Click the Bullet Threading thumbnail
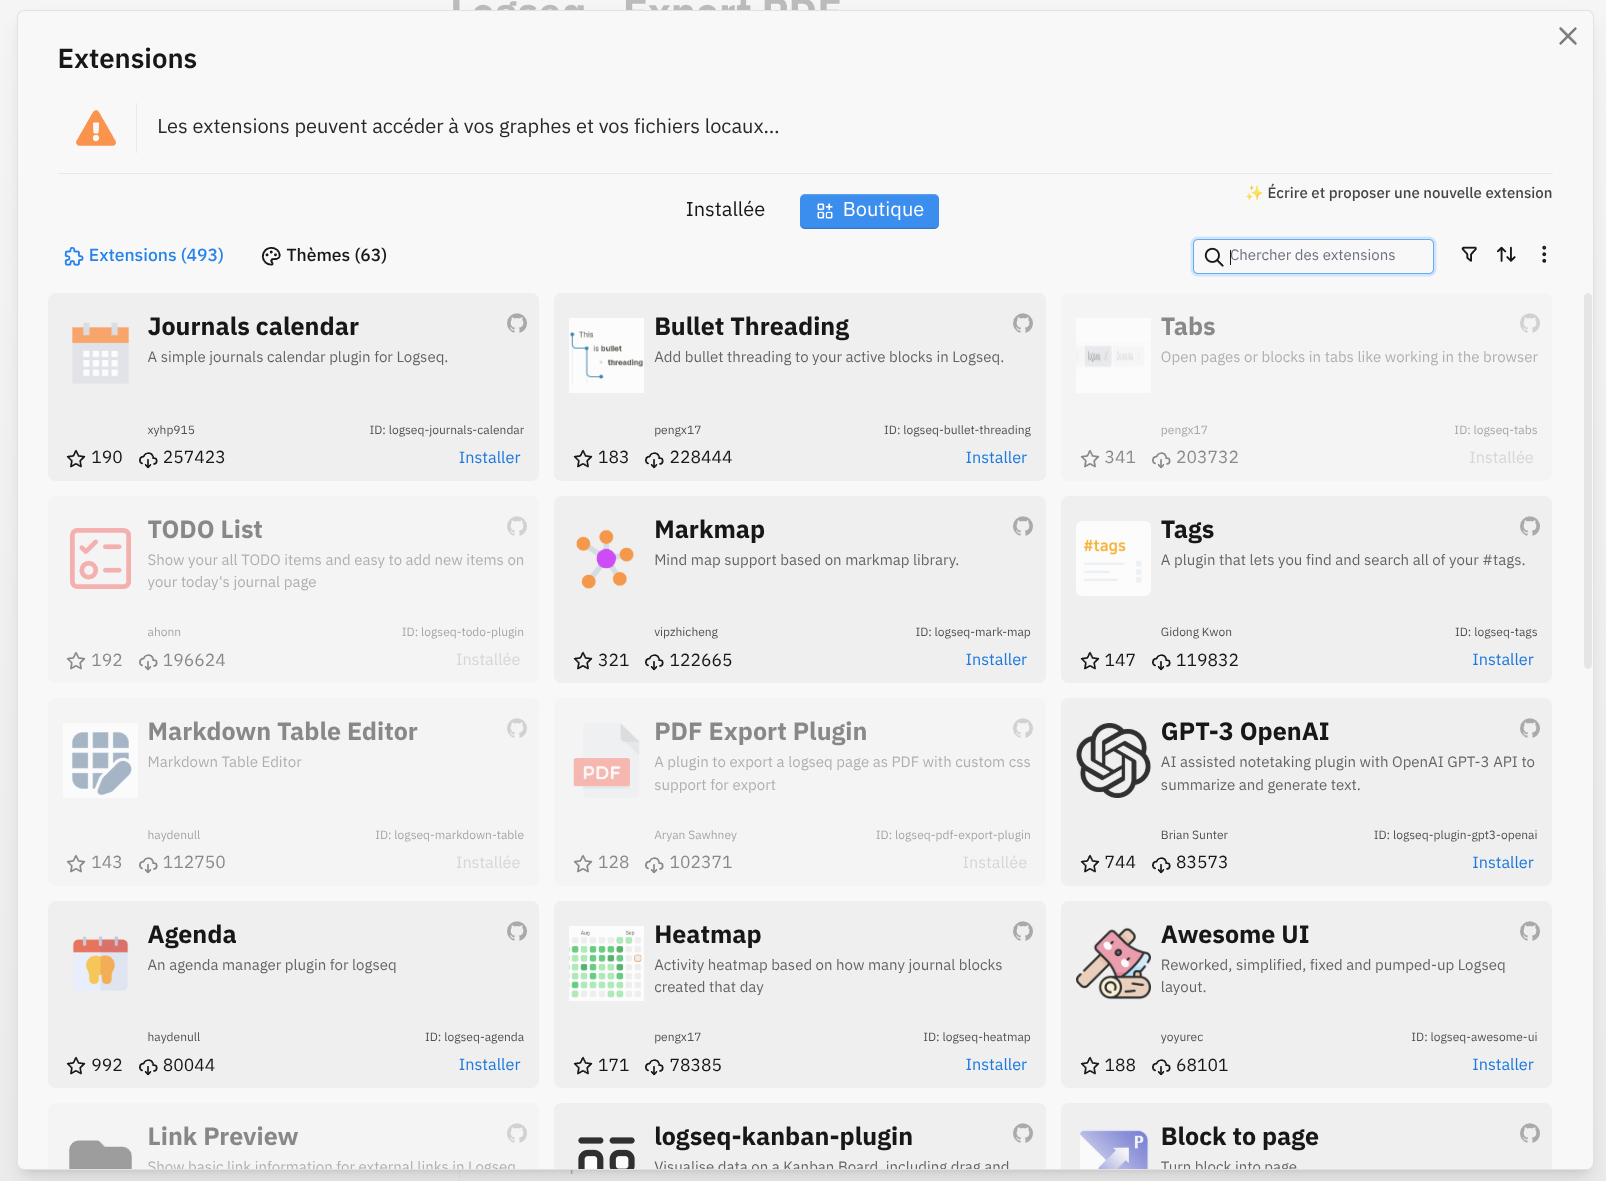Screen dimensions: 1606x1181 tap(606, 355)
